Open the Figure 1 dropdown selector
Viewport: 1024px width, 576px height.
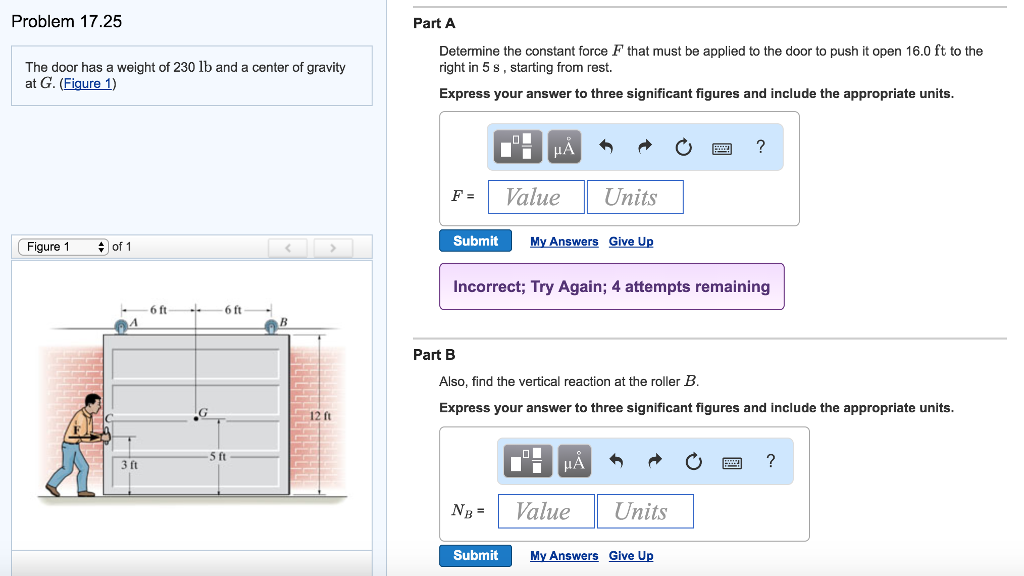(63, 247)
